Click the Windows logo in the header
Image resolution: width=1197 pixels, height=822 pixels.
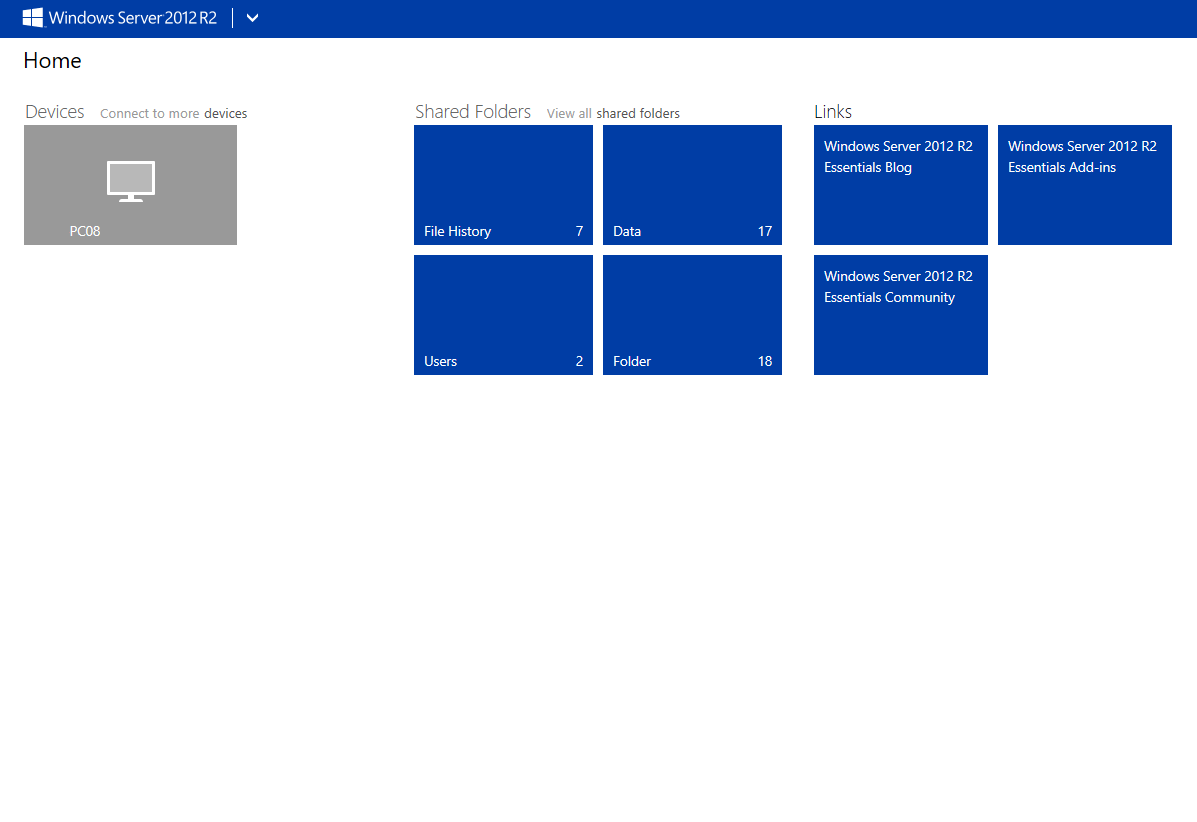33,18
